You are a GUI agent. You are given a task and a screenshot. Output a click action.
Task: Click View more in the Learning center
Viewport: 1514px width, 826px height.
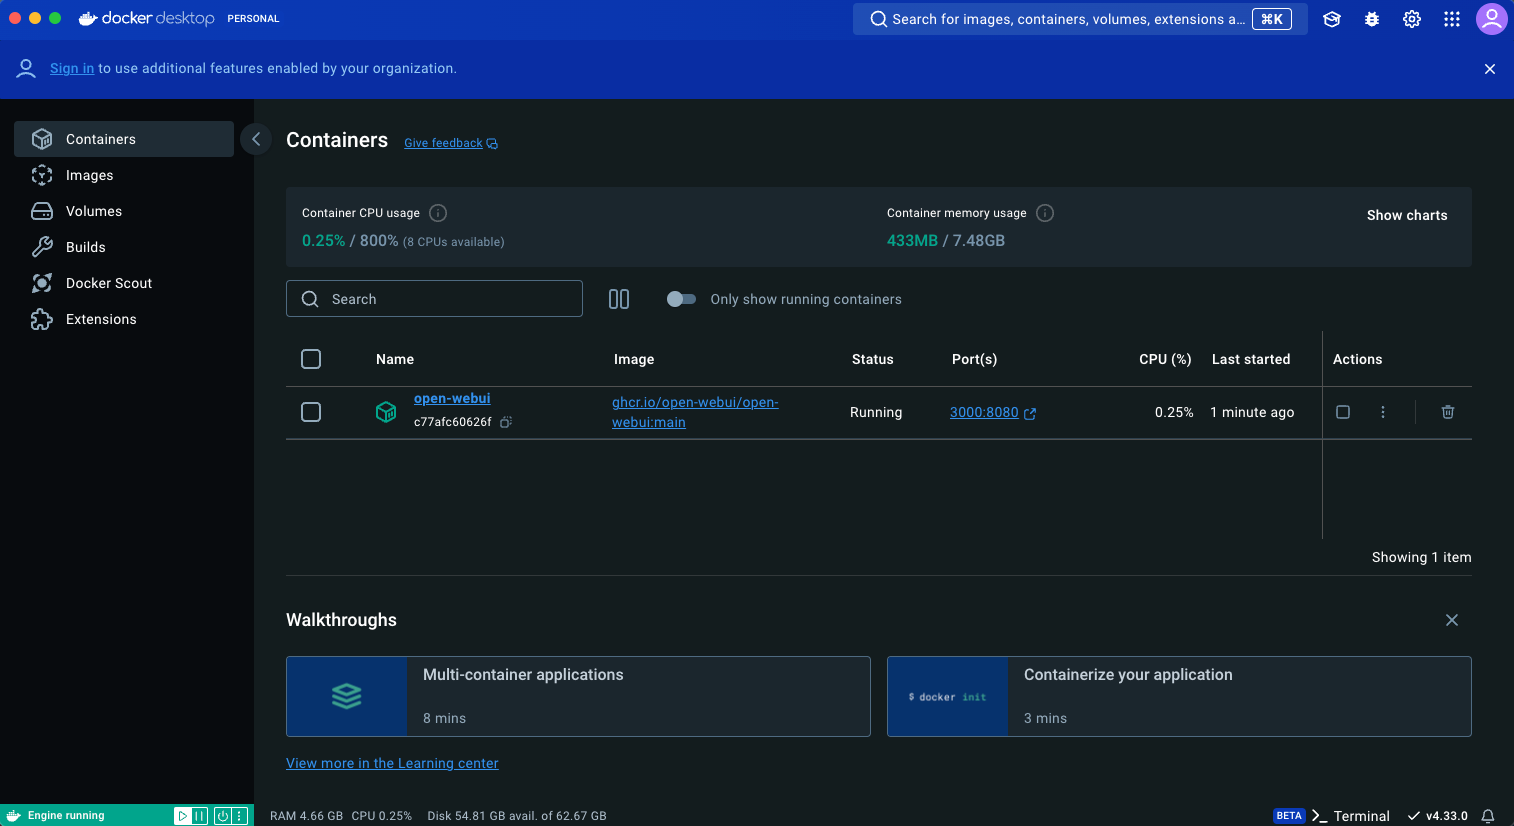392,763
